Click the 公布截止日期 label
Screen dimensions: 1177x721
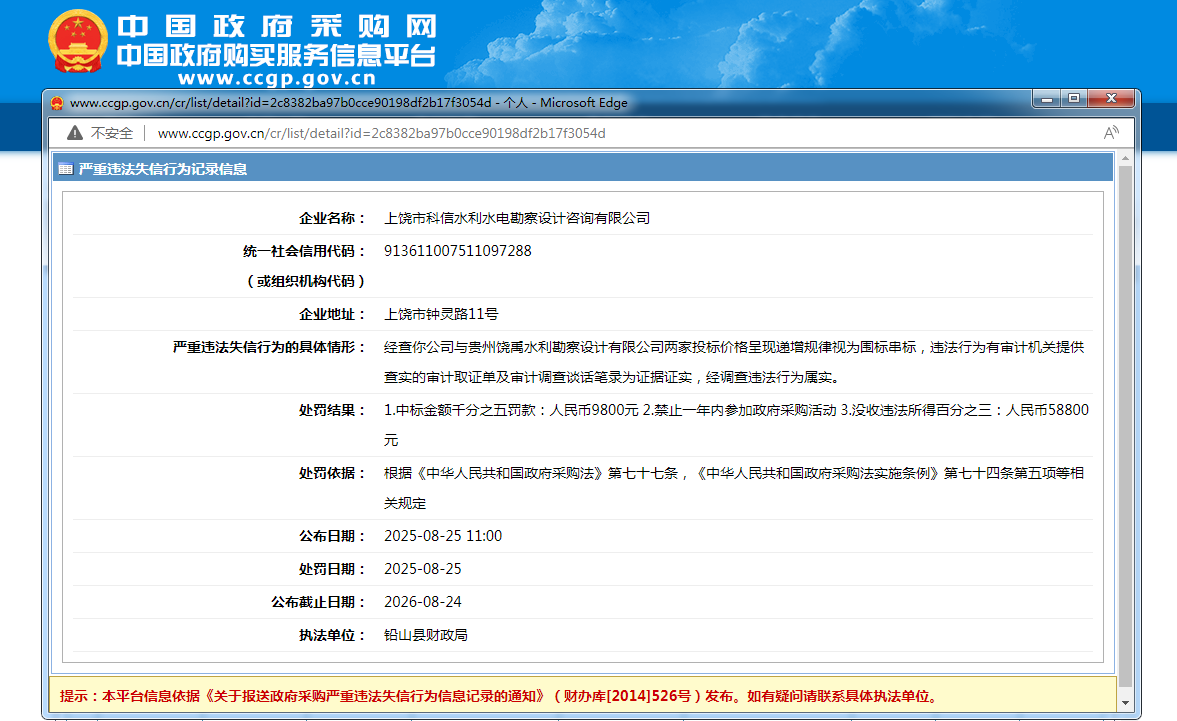pos(318,602)
